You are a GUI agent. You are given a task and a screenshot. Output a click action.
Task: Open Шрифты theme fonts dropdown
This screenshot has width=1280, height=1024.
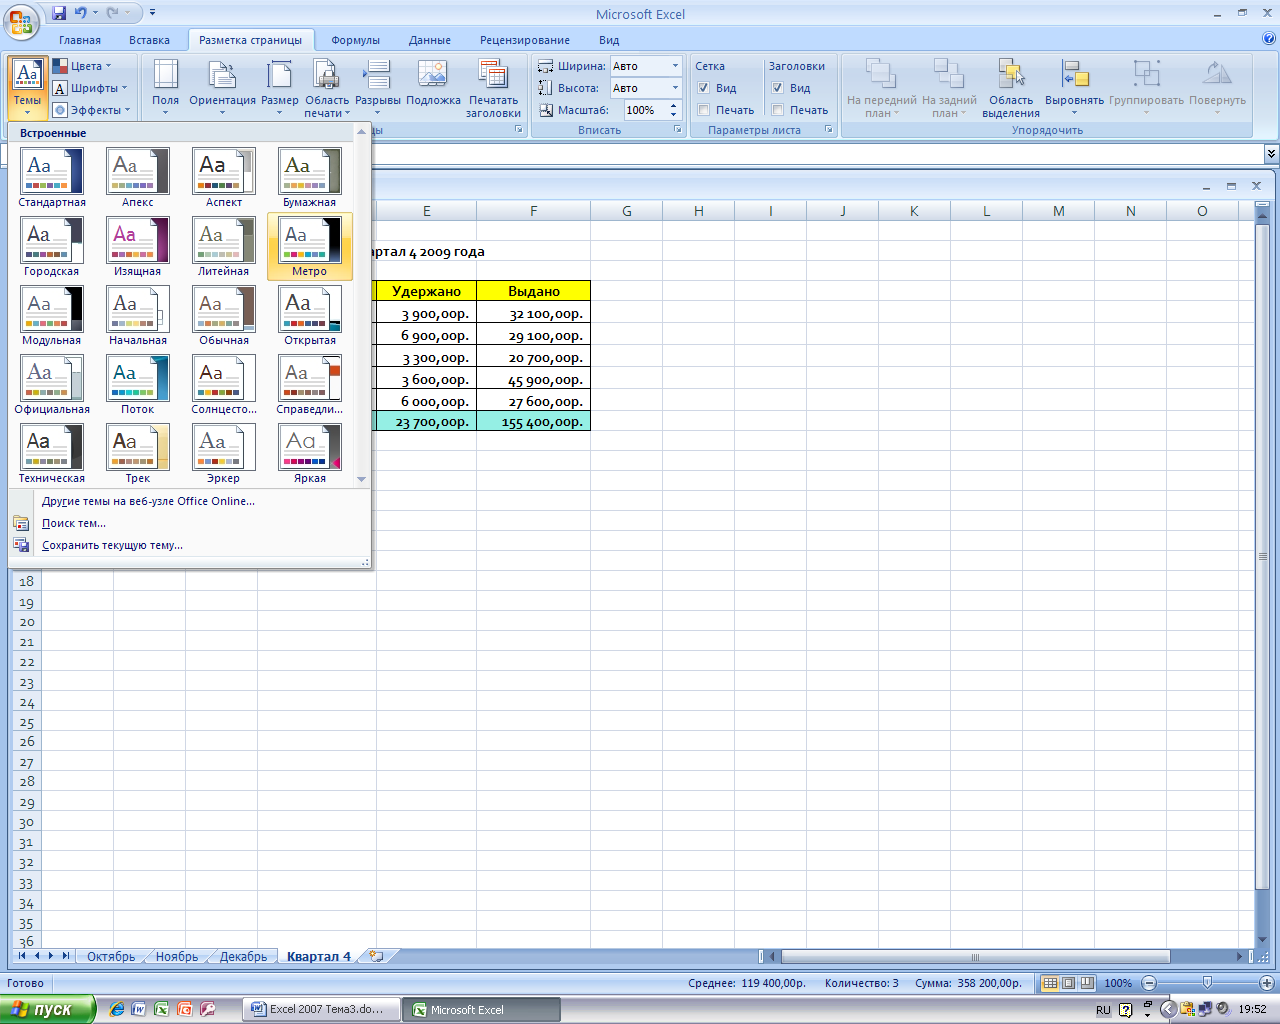click(91, 88)
